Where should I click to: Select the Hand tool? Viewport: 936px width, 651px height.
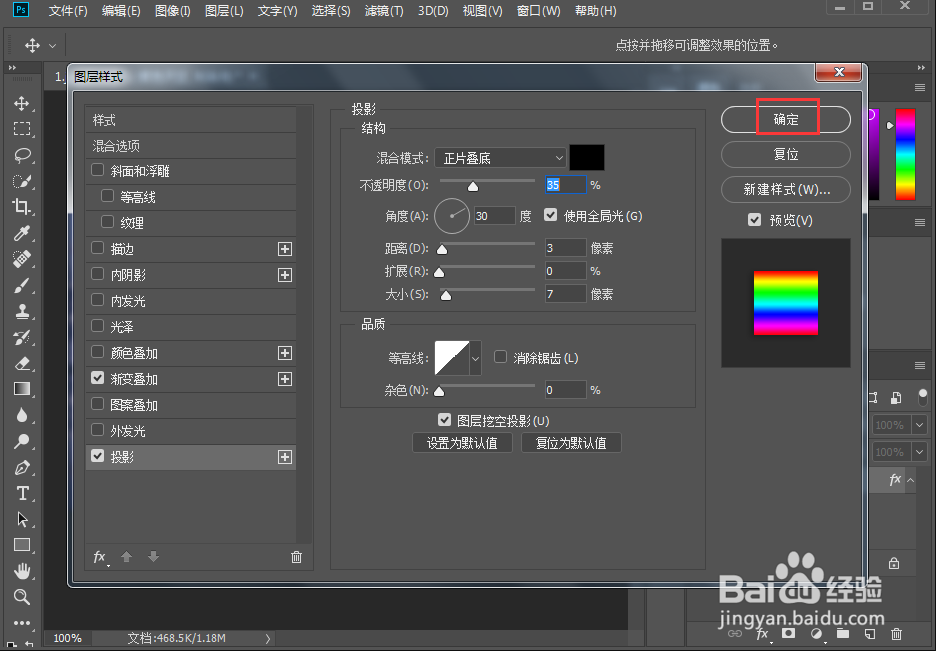(x=22, y=571)
